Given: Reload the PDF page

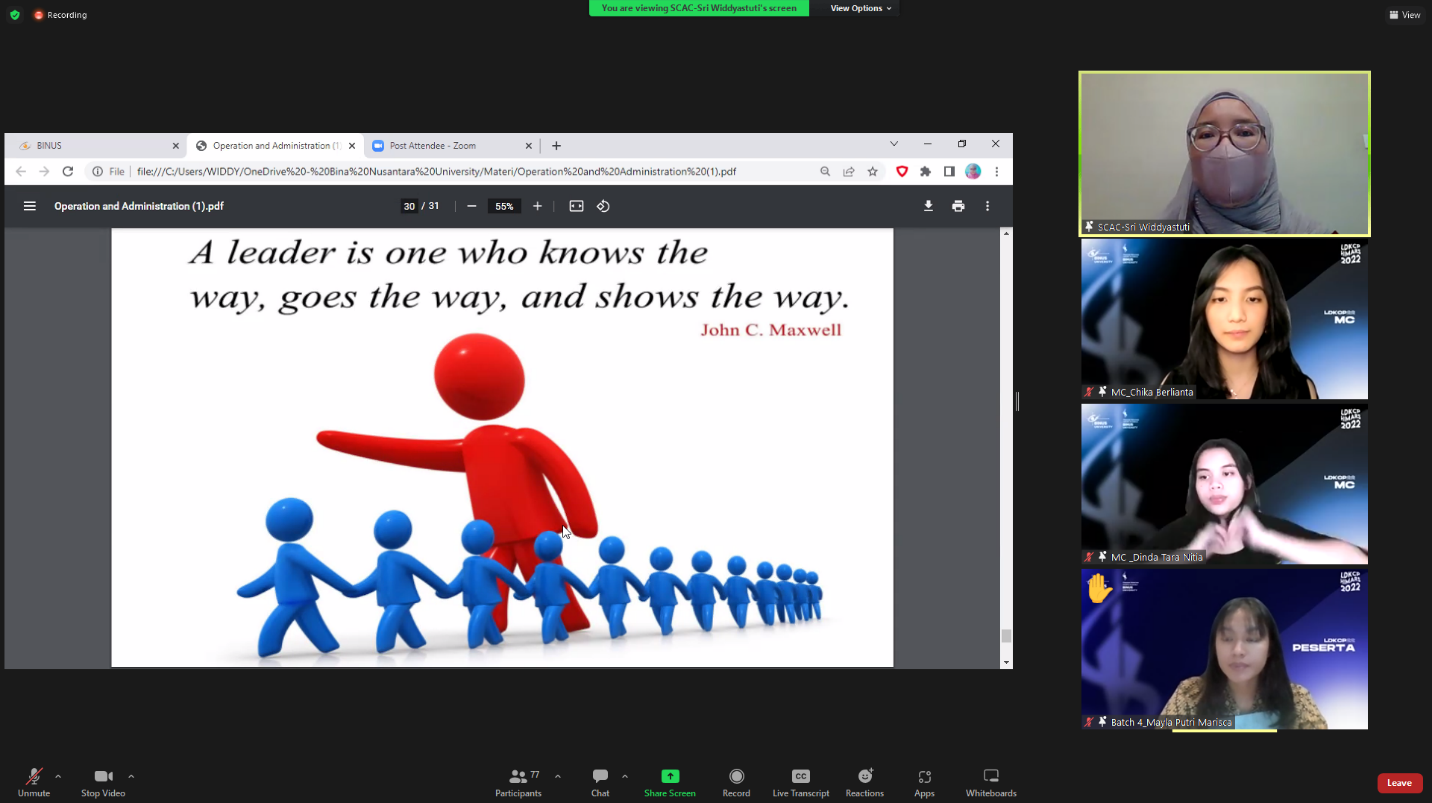Looking at the screenshot, I should [x=68, y=172].
